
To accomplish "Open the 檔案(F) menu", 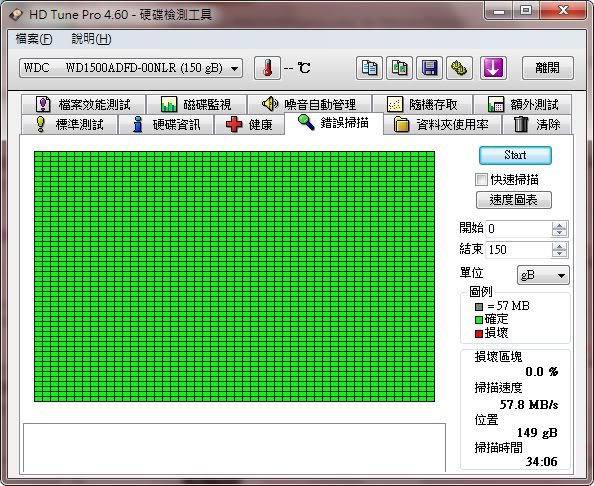I will (34, 39).
